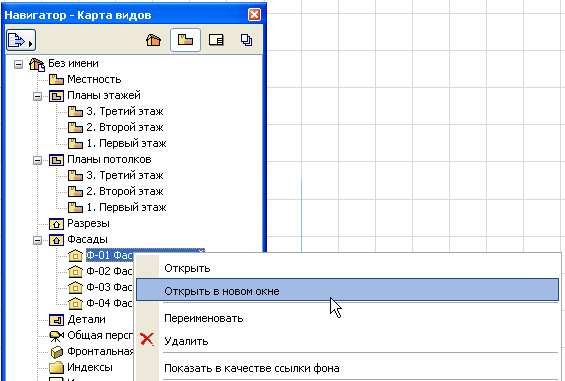Open the Layout Book icon
Image resolution: width=565 pixels, height=381 pixels.
[x=216, y=40]
